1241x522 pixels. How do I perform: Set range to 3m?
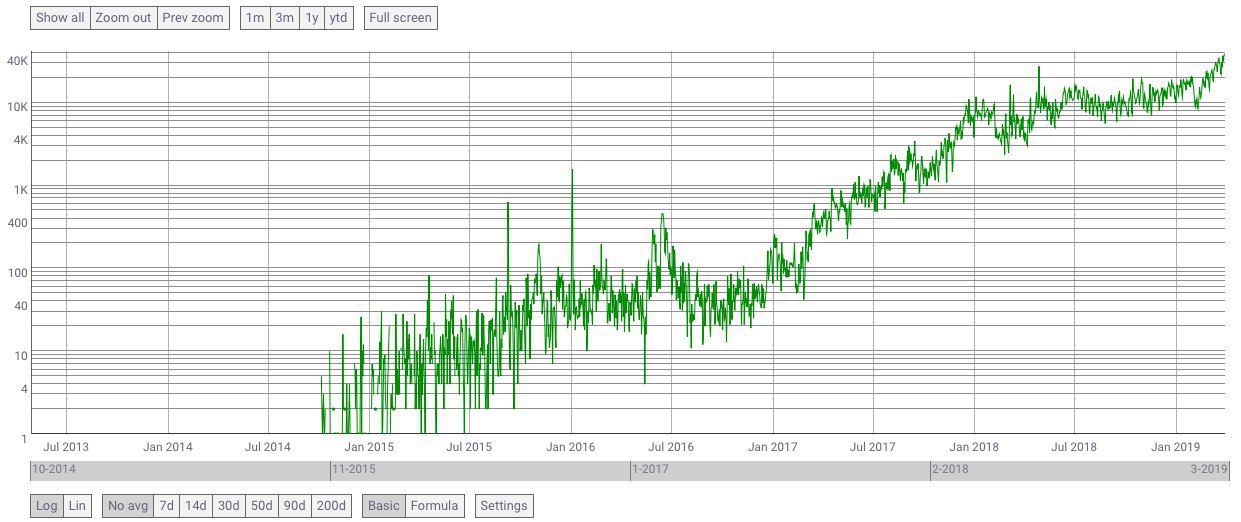point(285,18)
